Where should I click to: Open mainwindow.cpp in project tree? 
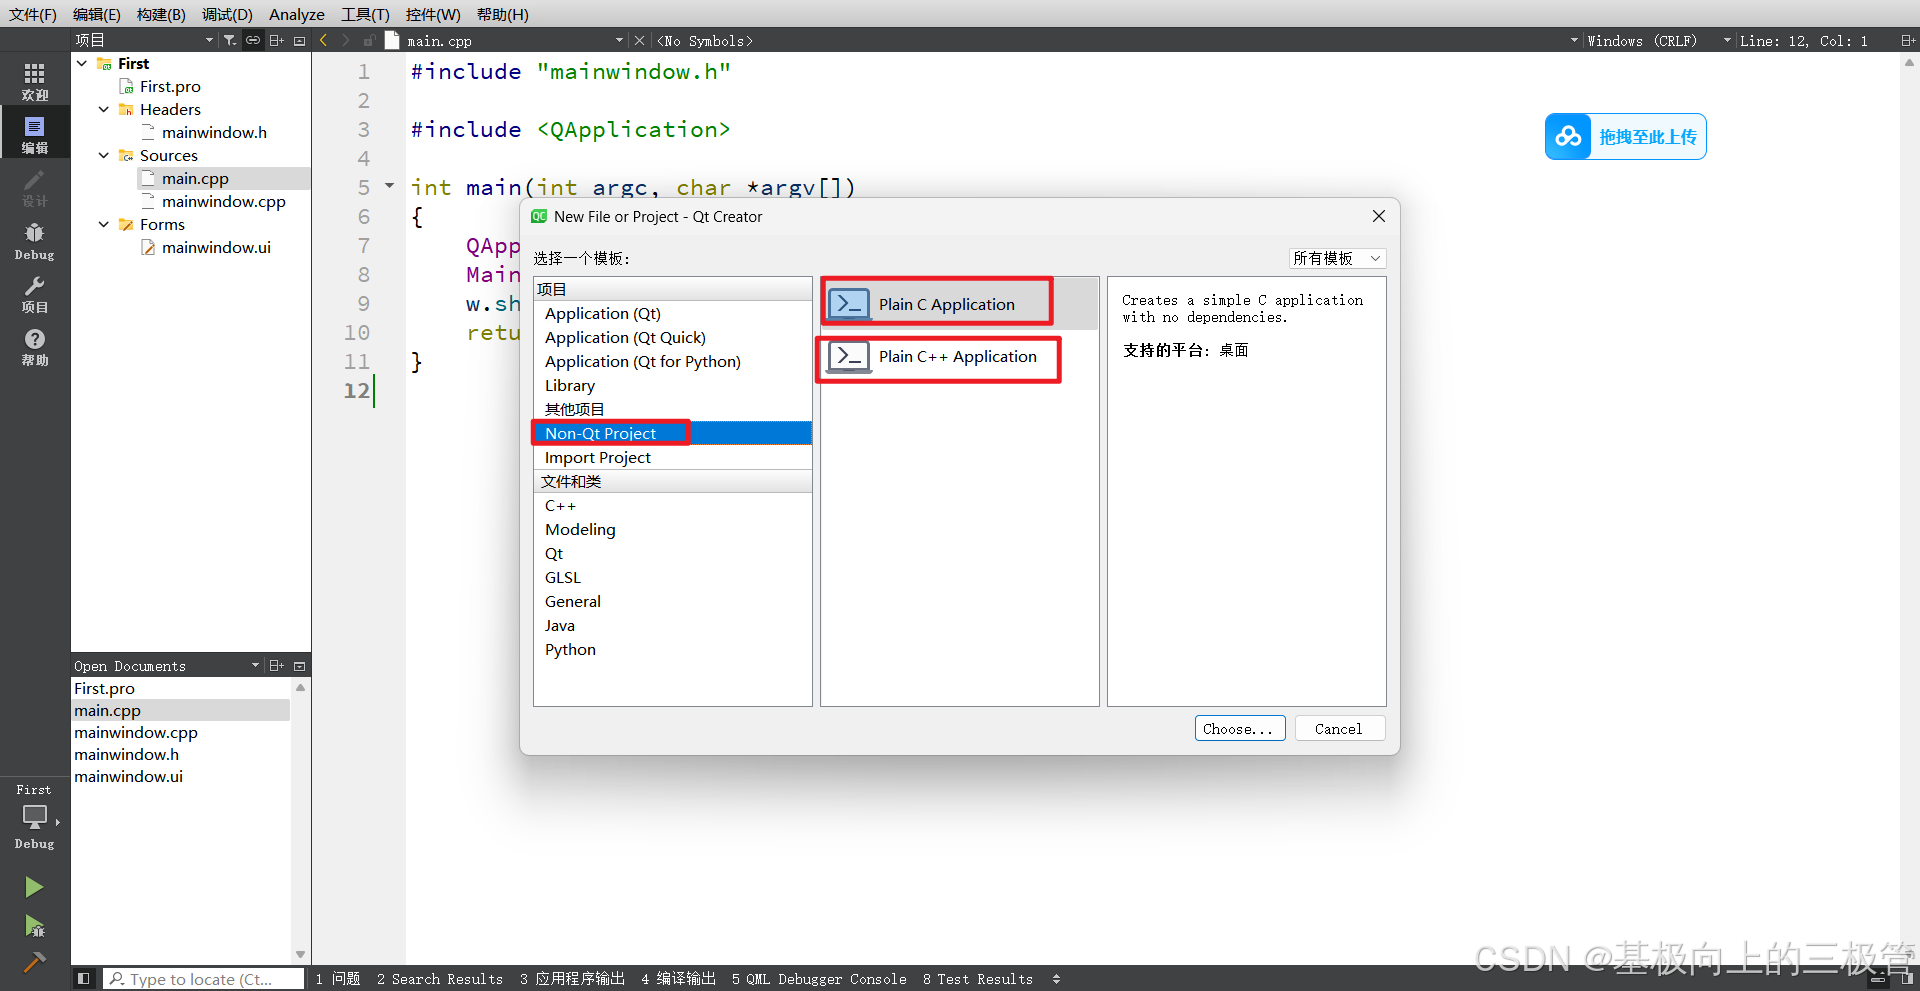point(223,201)
